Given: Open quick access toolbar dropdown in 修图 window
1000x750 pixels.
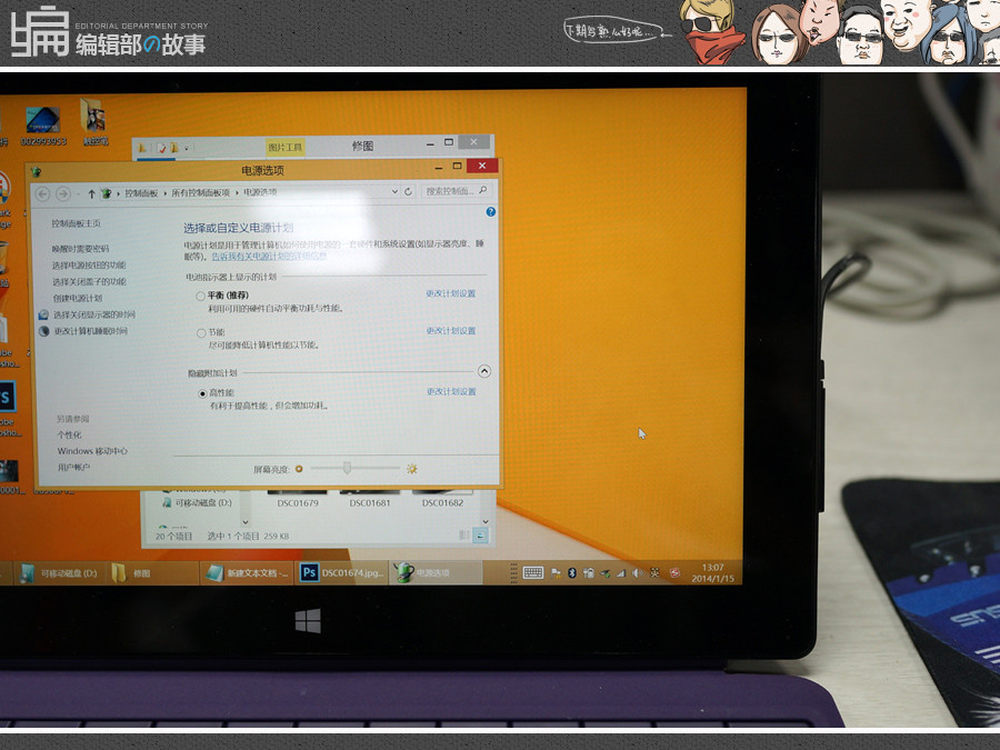Looking at the screenshot, I should point(186,149).
